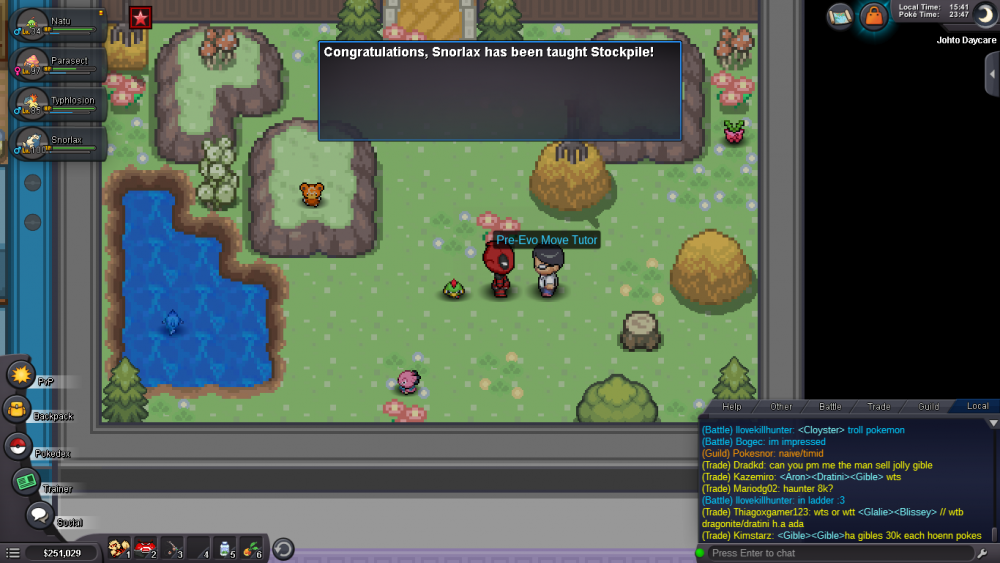Click the chat settings wrench icon
The image size is (1000, 563).
coord(984,552)
